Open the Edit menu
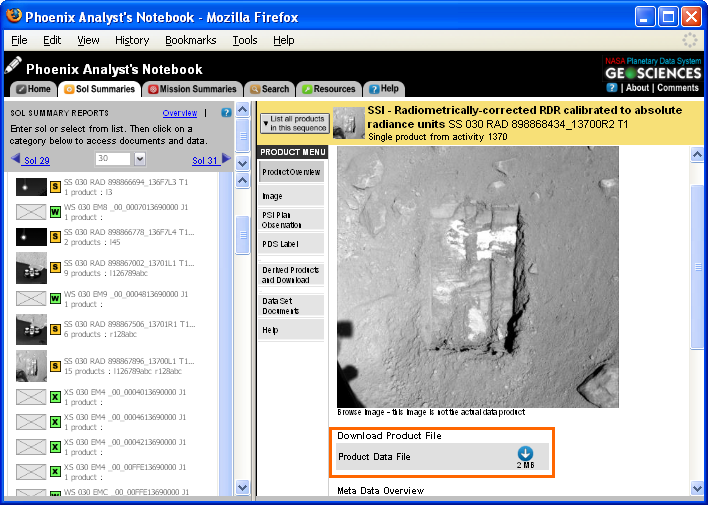The width and height of the screenshot is (708, 505). 52,40
